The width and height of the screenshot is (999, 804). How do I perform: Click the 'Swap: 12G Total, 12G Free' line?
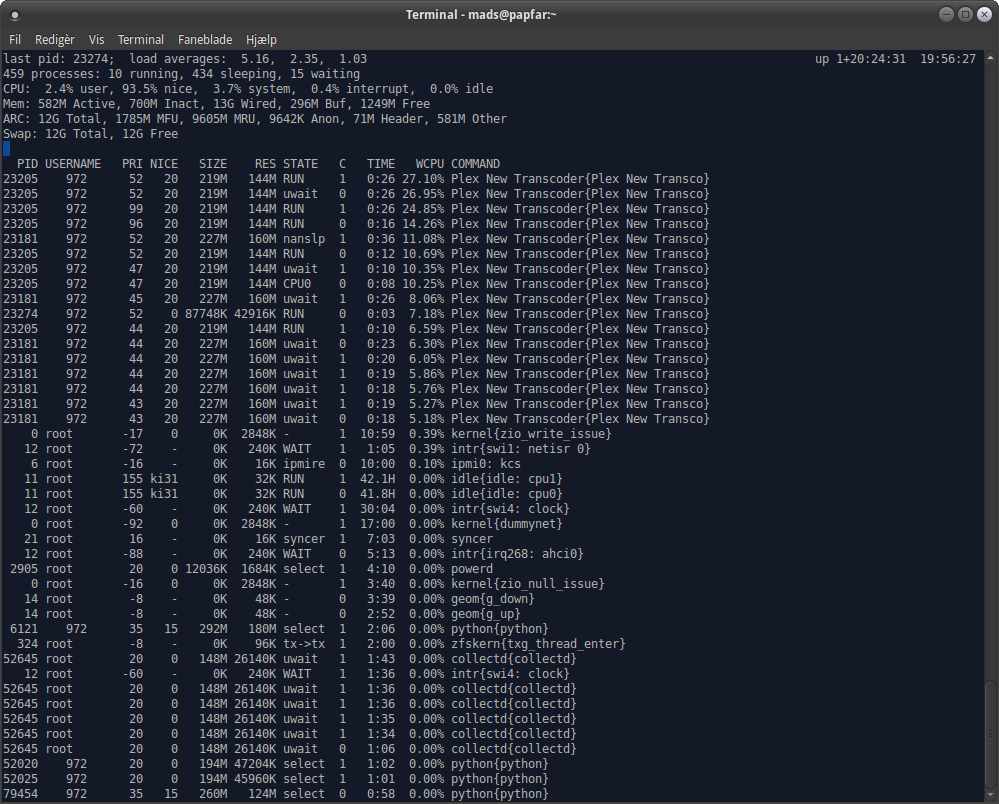pyautogui.click(x=90, y=134)
